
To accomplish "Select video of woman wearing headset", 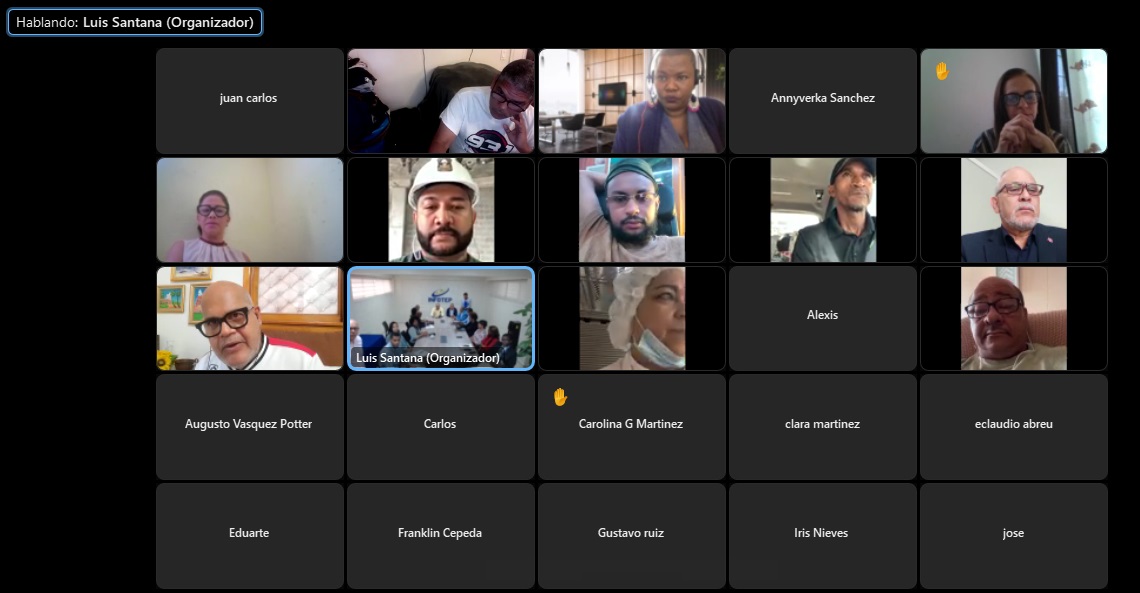I will 632,101.
